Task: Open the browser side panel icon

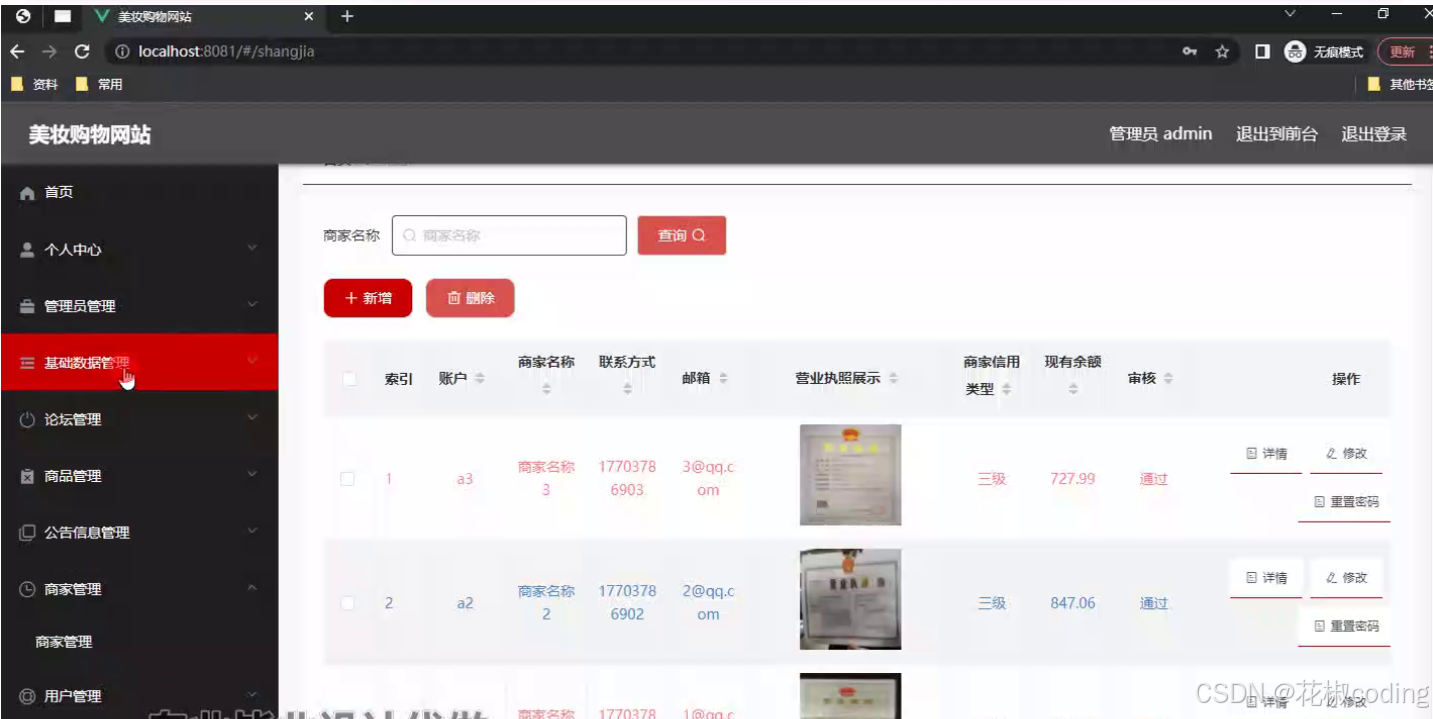Action: (1263, 52)
